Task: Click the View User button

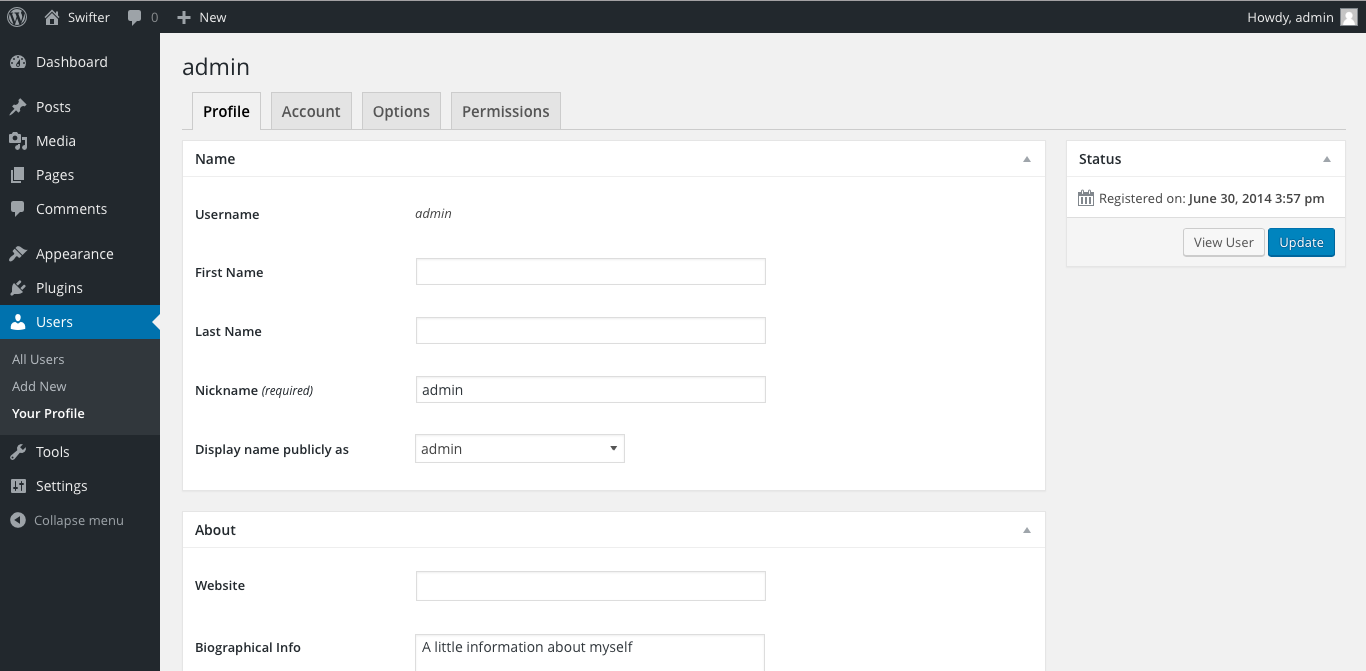Action: pyautogui.click(x=1223, y=242)
